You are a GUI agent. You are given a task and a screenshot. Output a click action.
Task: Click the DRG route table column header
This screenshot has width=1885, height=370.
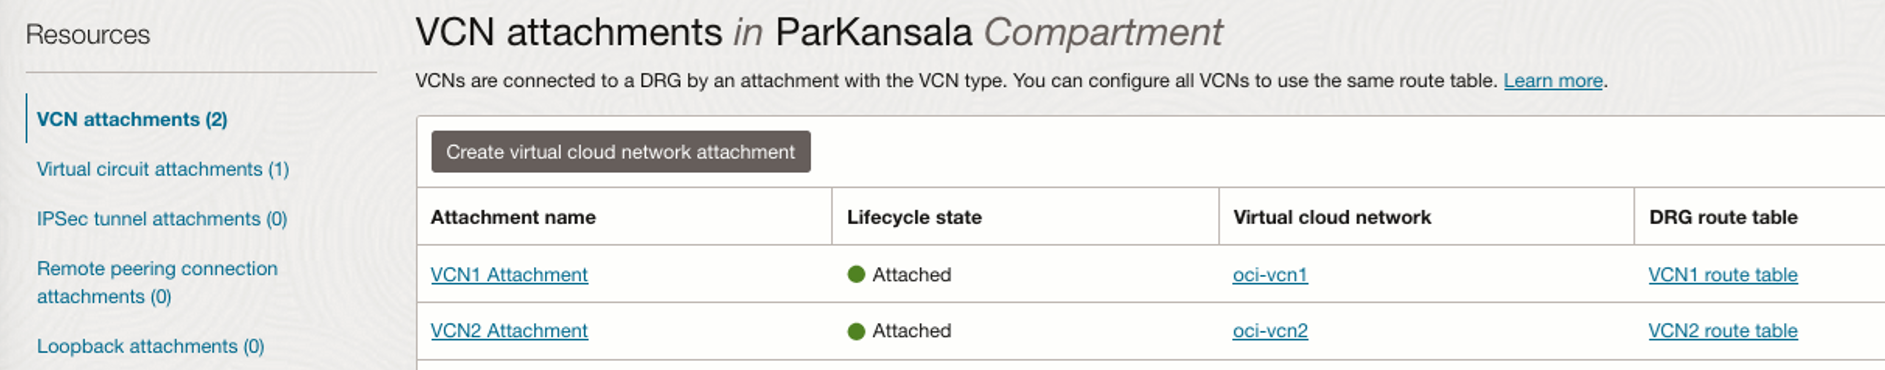coord(1723,217)
